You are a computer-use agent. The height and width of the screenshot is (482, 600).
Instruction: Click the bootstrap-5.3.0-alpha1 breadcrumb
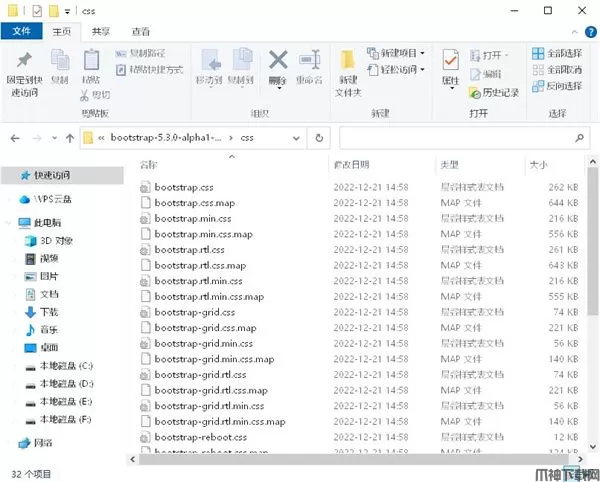166,138
